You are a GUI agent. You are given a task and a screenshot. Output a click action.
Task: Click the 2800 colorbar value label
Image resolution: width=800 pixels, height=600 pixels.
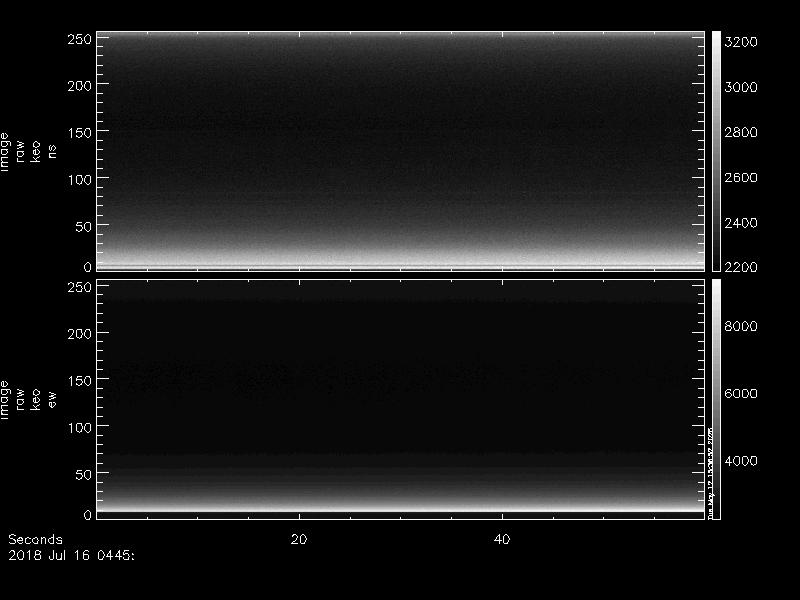[741, 132]
